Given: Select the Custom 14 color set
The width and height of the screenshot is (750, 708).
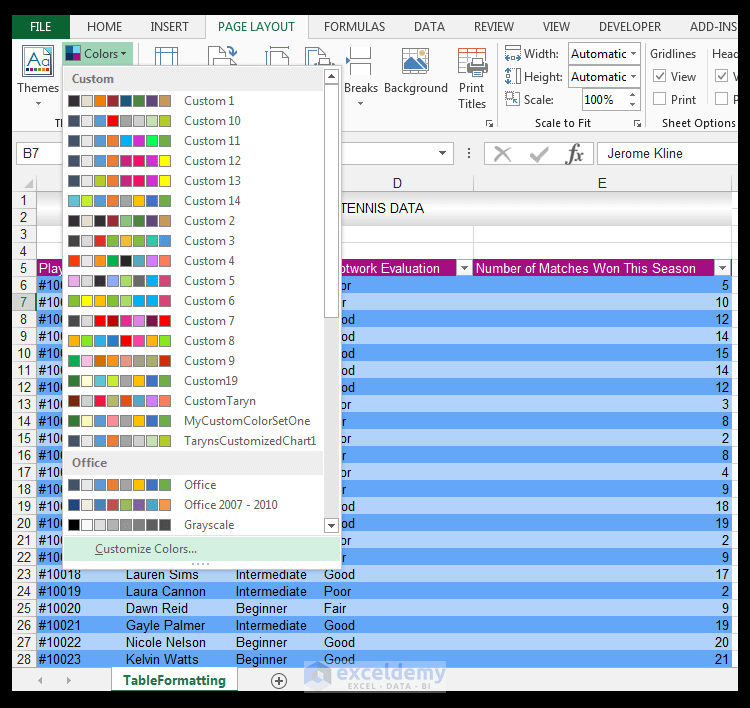Looking at the screenshot, I should (x=195, y=201).
